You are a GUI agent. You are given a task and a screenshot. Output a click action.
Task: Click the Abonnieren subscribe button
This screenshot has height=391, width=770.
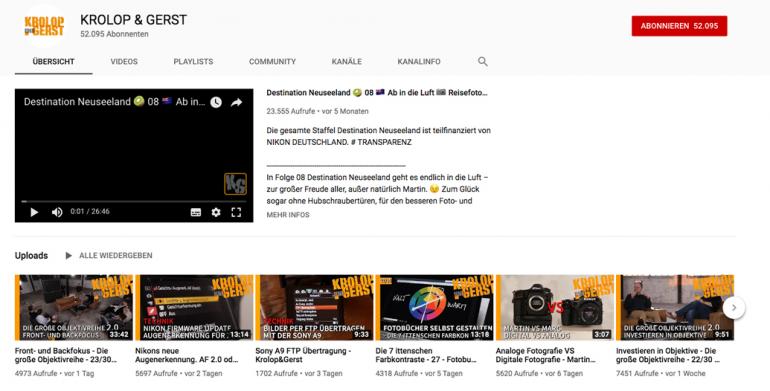click(679, 26)
